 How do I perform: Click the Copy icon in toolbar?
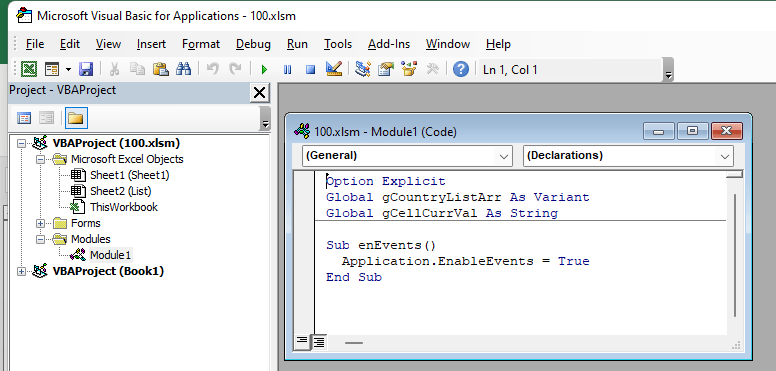pyautogui.click(x=137, y=69)
